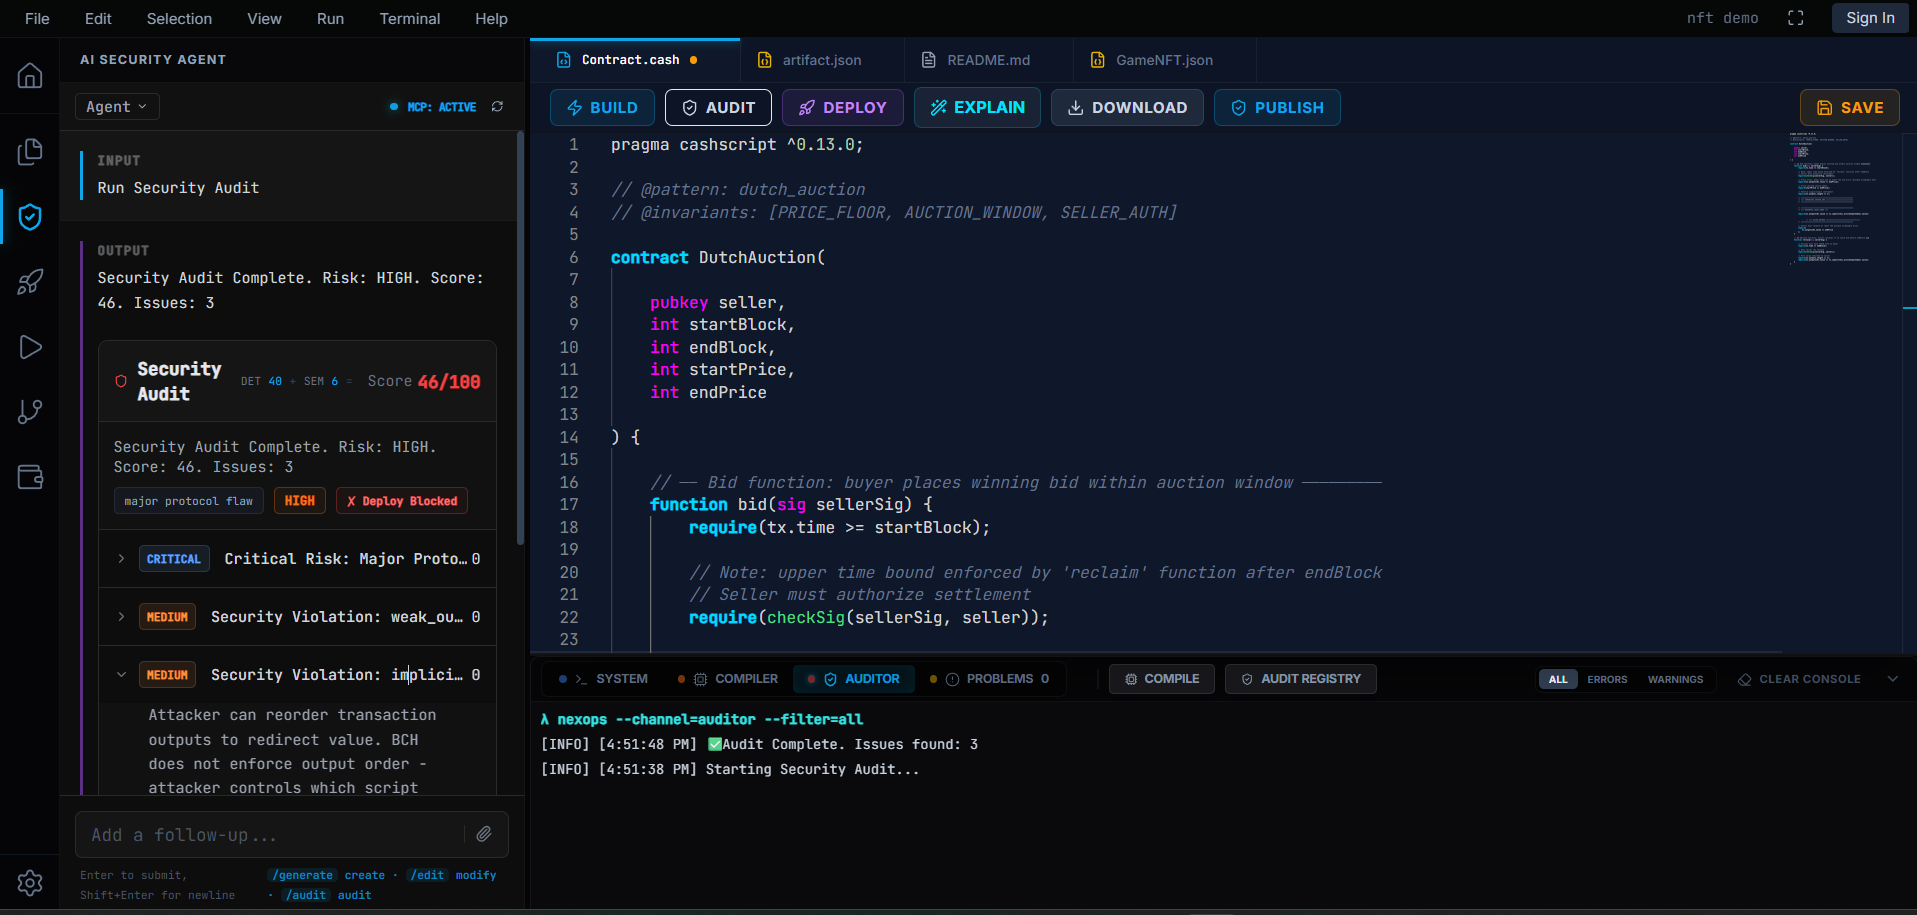Expand the CRITICAL risk issue
The width and height of the screenshot is (1917, 915).
pos(122,559)
